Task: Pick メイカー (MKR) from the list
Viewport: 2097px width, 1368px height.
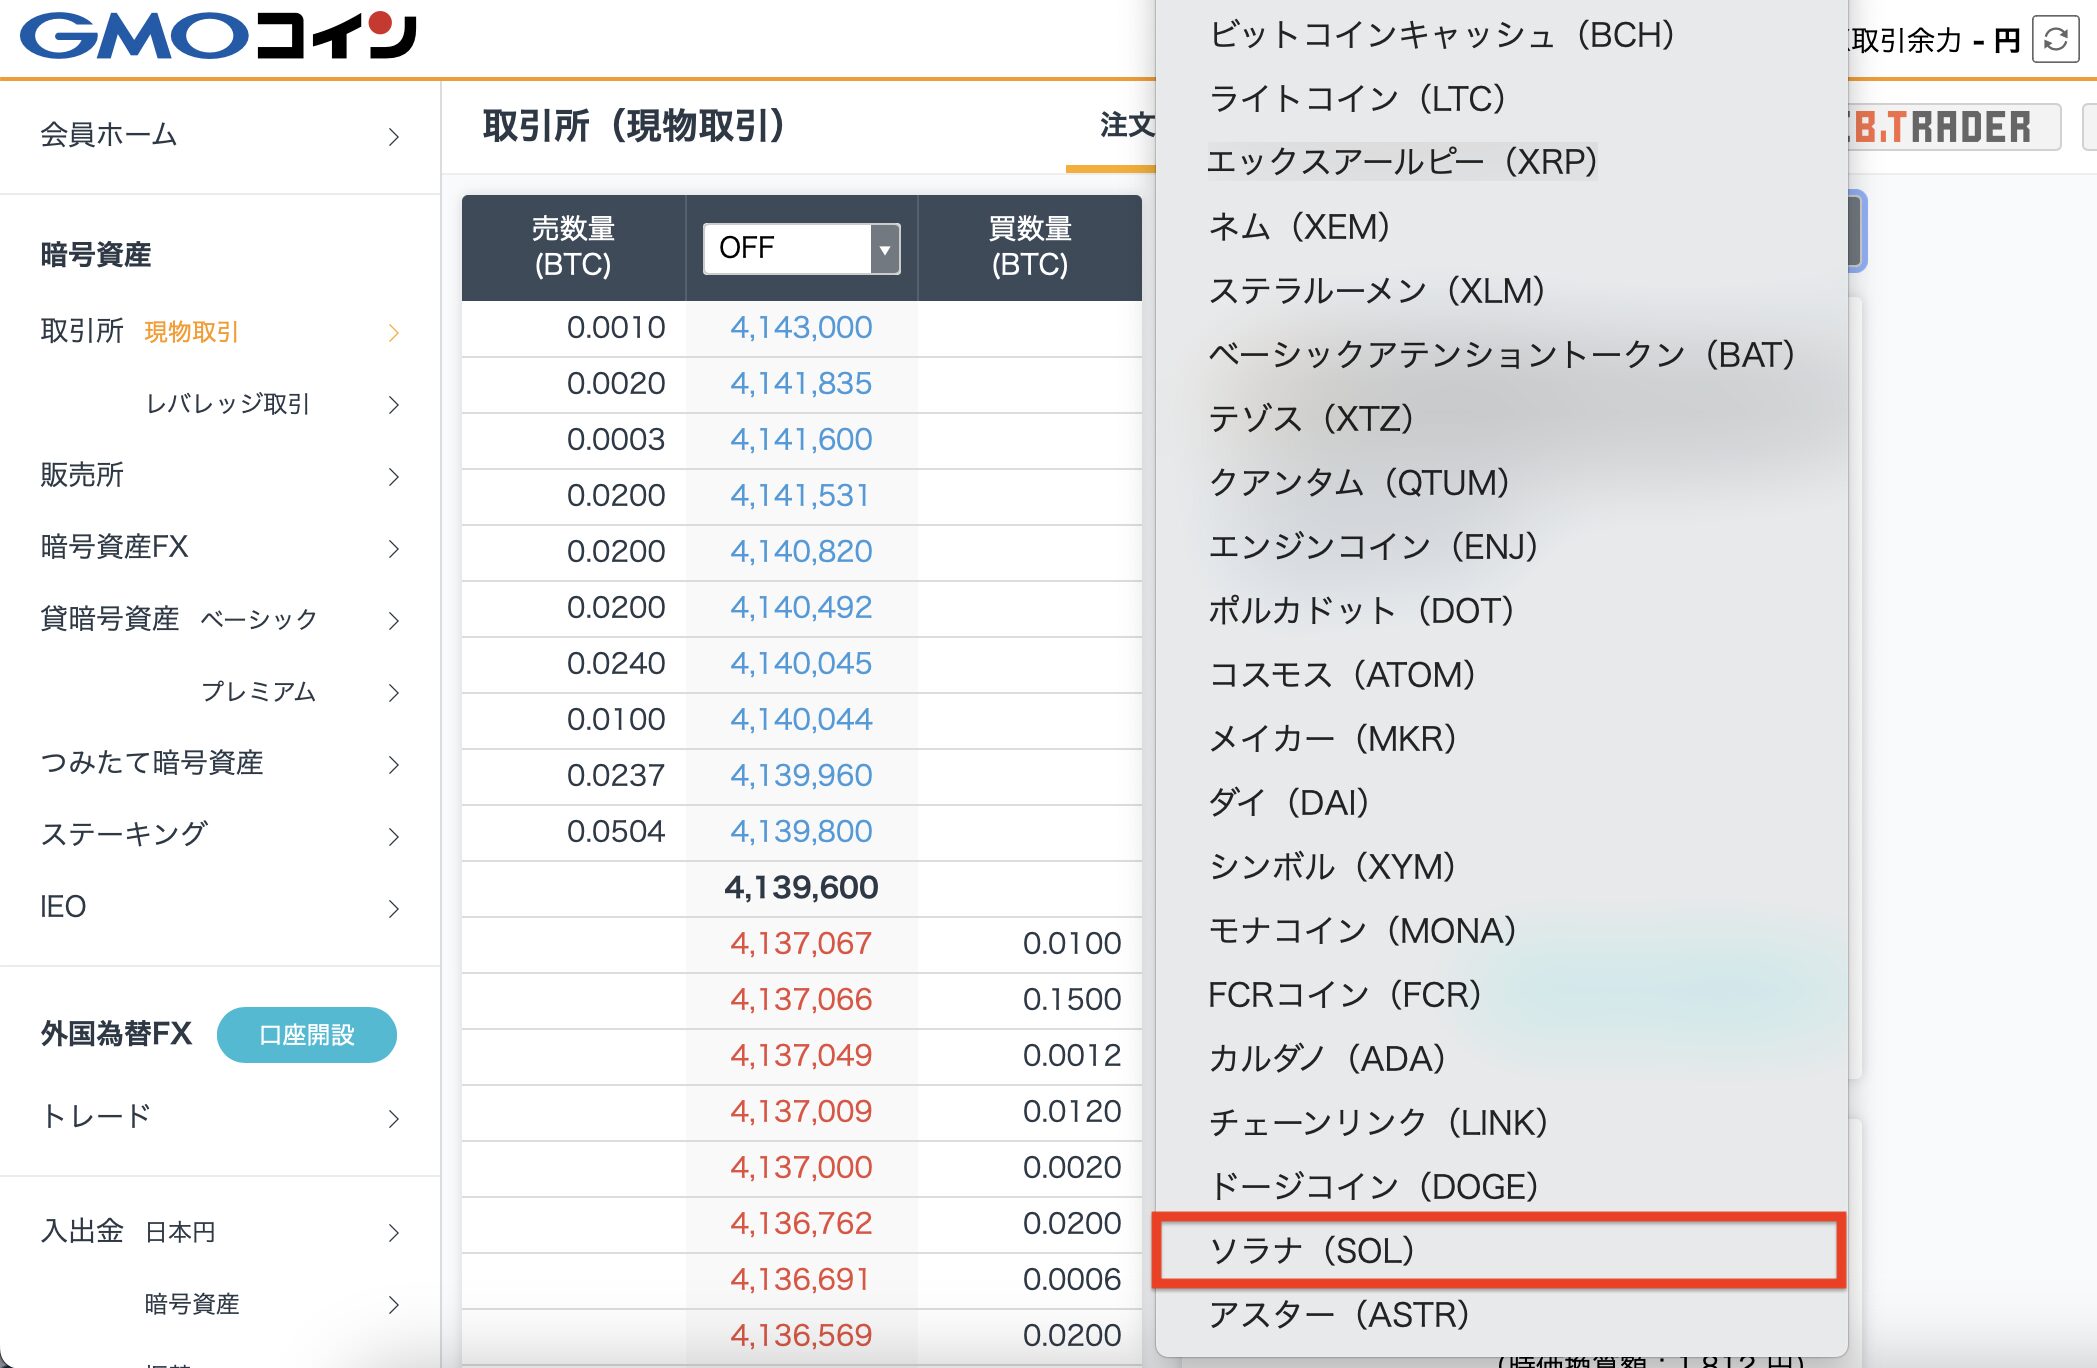Action: [1501, 739]
